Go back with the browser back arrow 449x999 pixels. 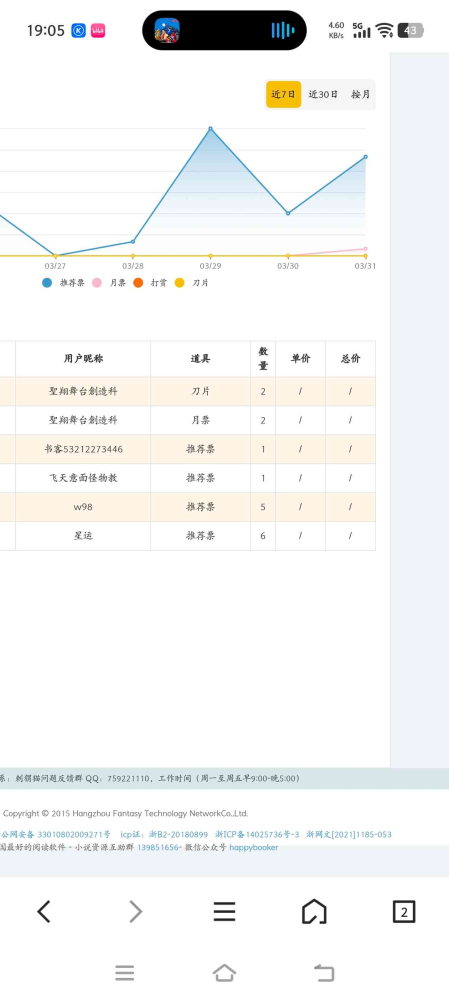(x=43, y=912)
